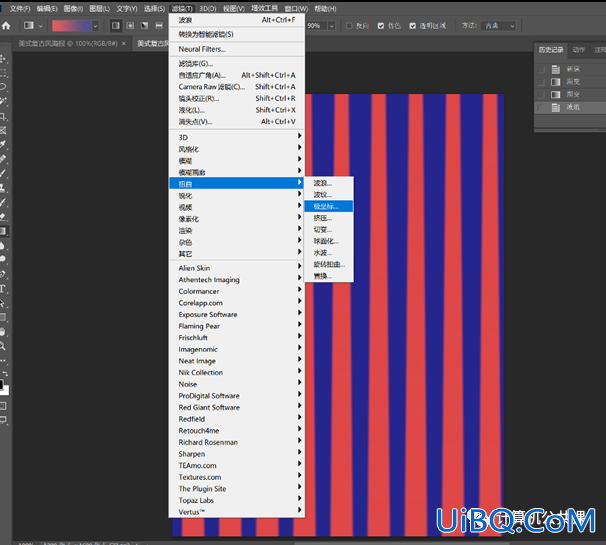Select angle gradient style icon
The width and height of the screenshot is (606, 545).
tap(145, 26)
